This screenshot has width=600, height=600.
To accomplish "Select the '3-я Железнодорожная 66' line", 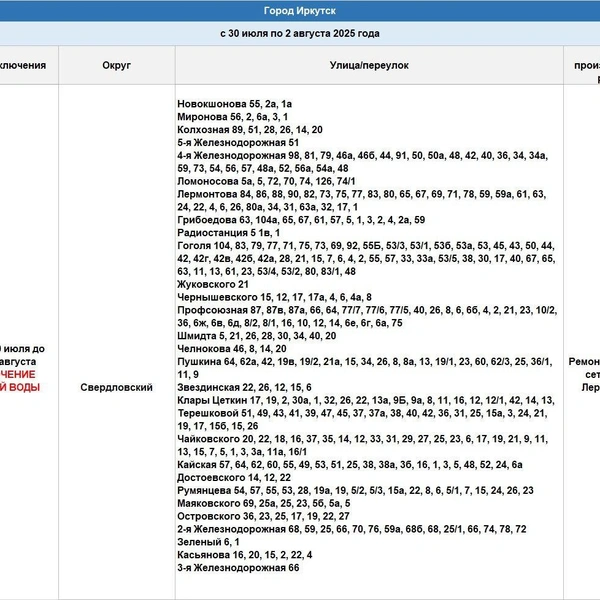I will (x=238, y=568).
